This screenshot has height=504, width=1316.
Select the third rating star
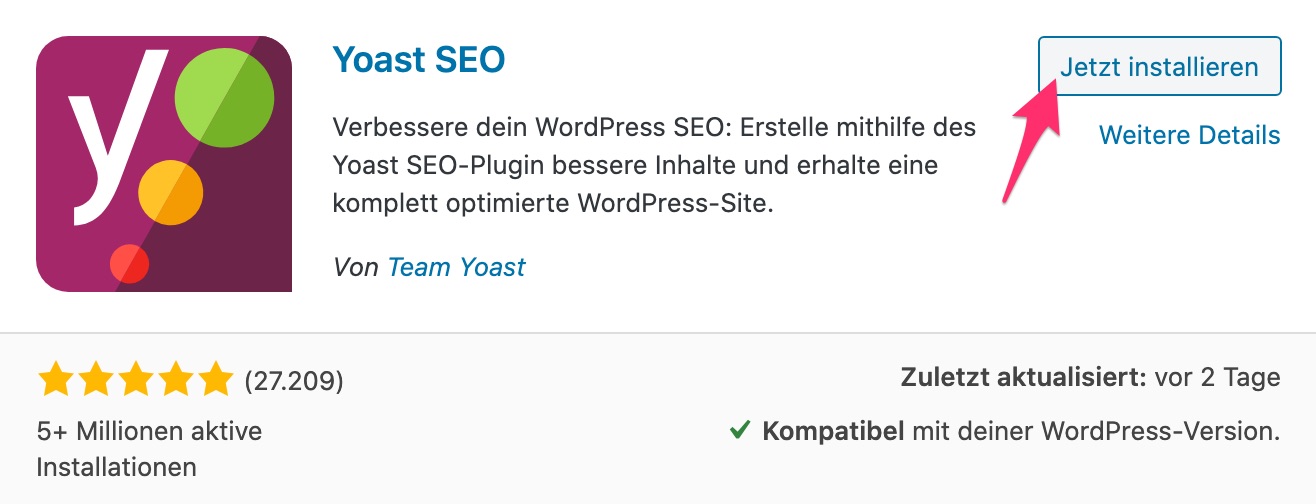(x=135, y=380)
